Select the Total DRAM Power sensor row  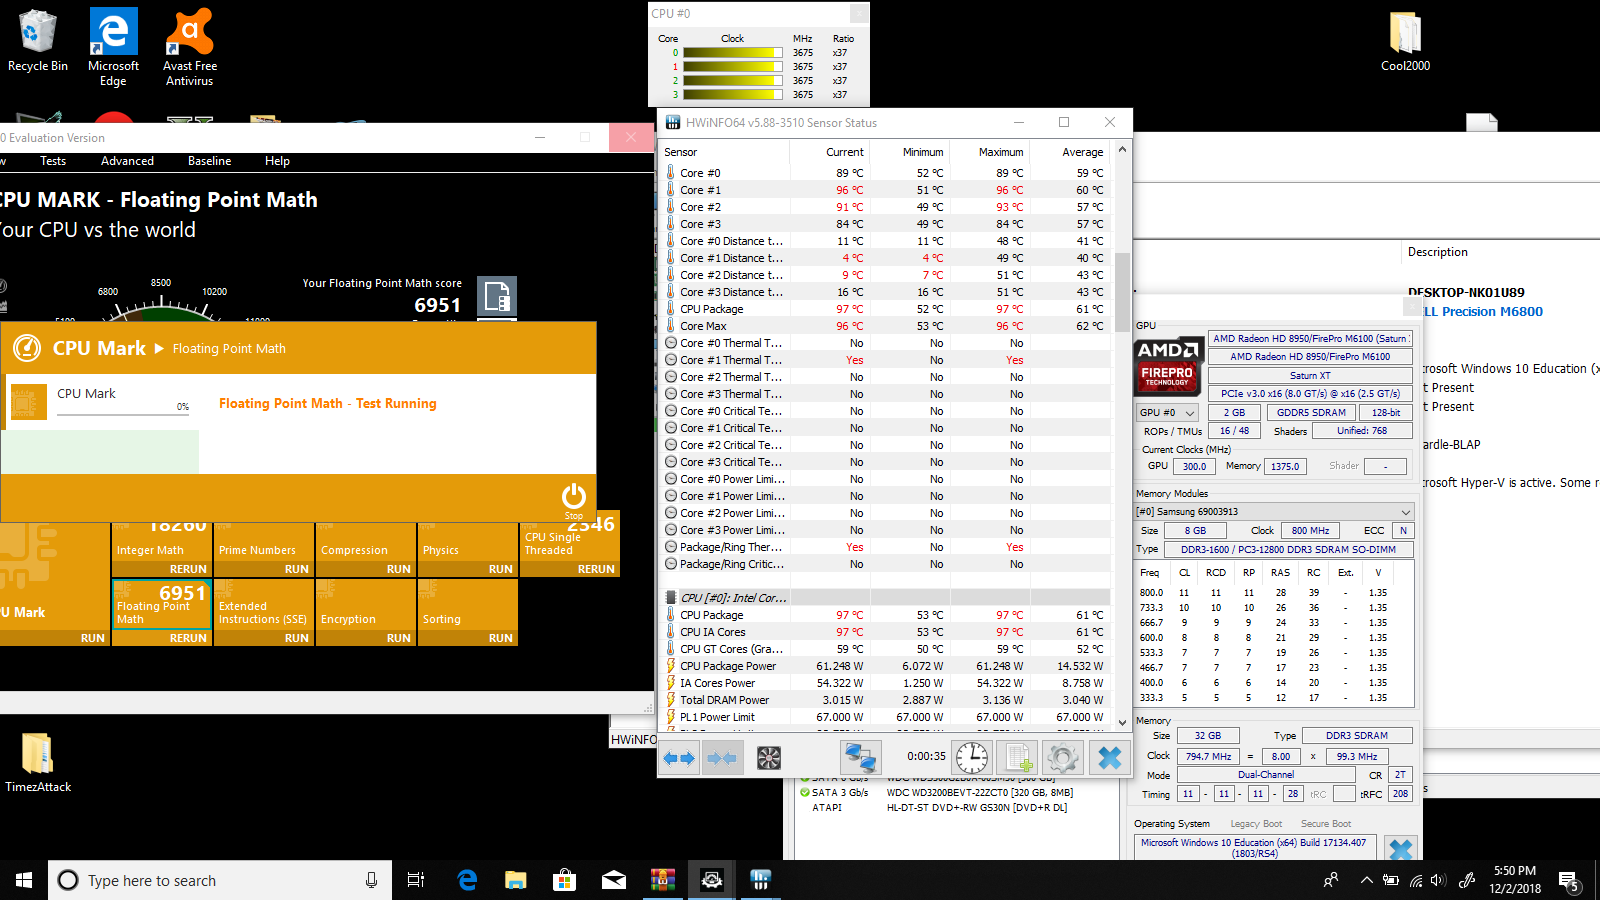point(886,700)
